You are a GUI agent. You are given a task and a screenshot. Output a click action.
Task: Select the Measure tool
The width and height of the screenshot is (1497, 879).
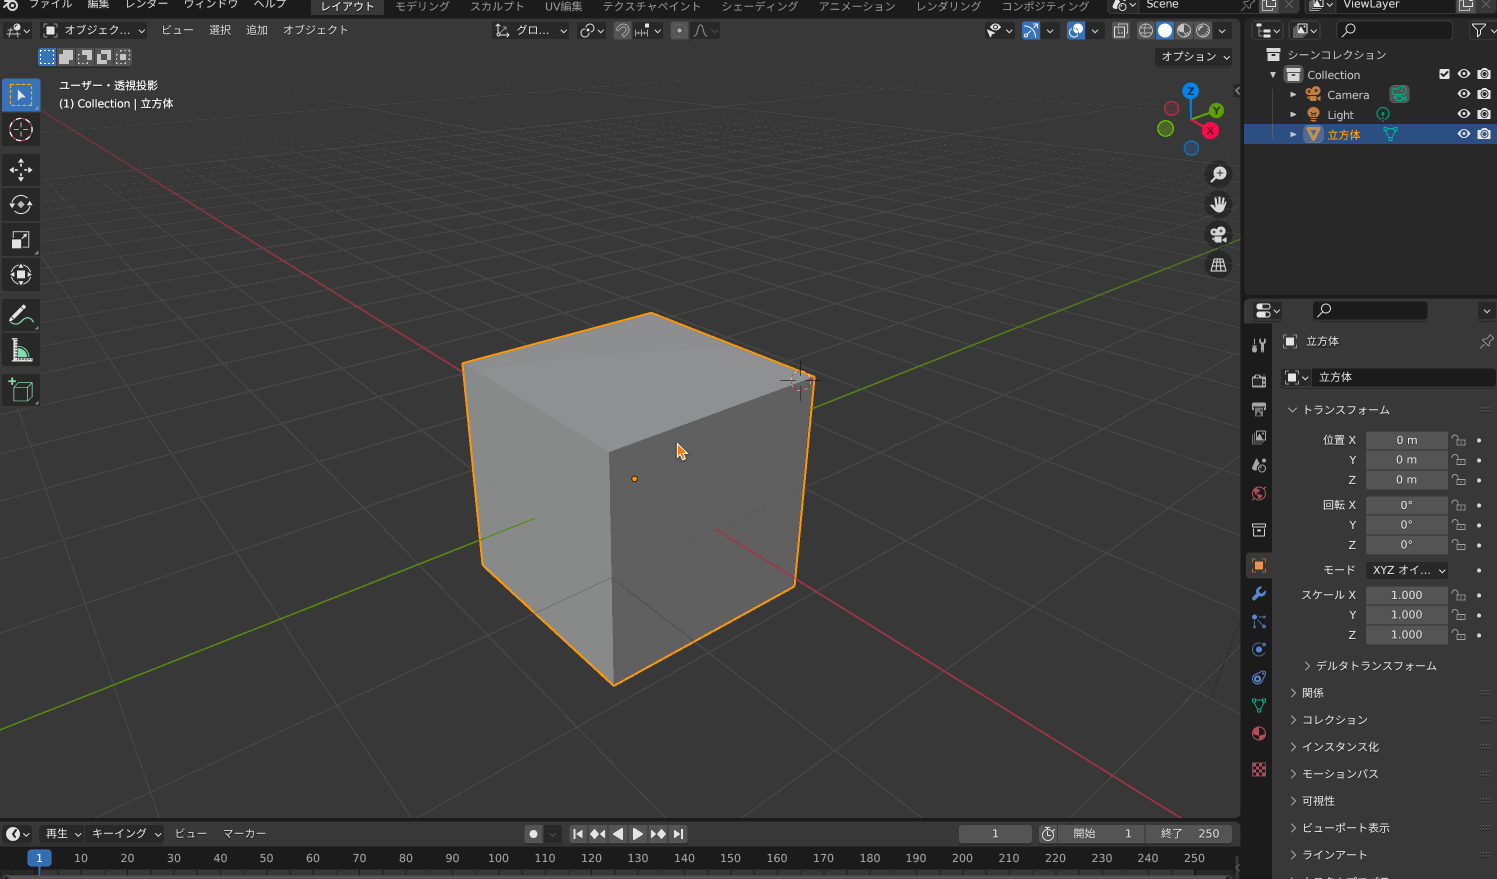coord(21,350)
